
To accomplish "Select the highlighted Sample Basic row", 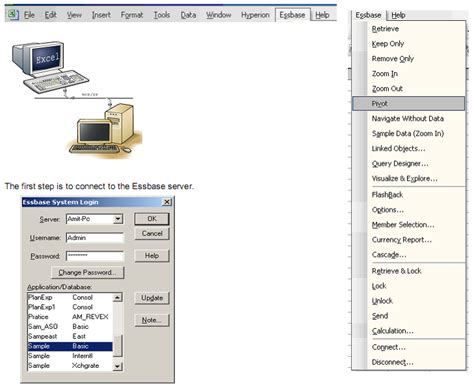I will 70,346.
